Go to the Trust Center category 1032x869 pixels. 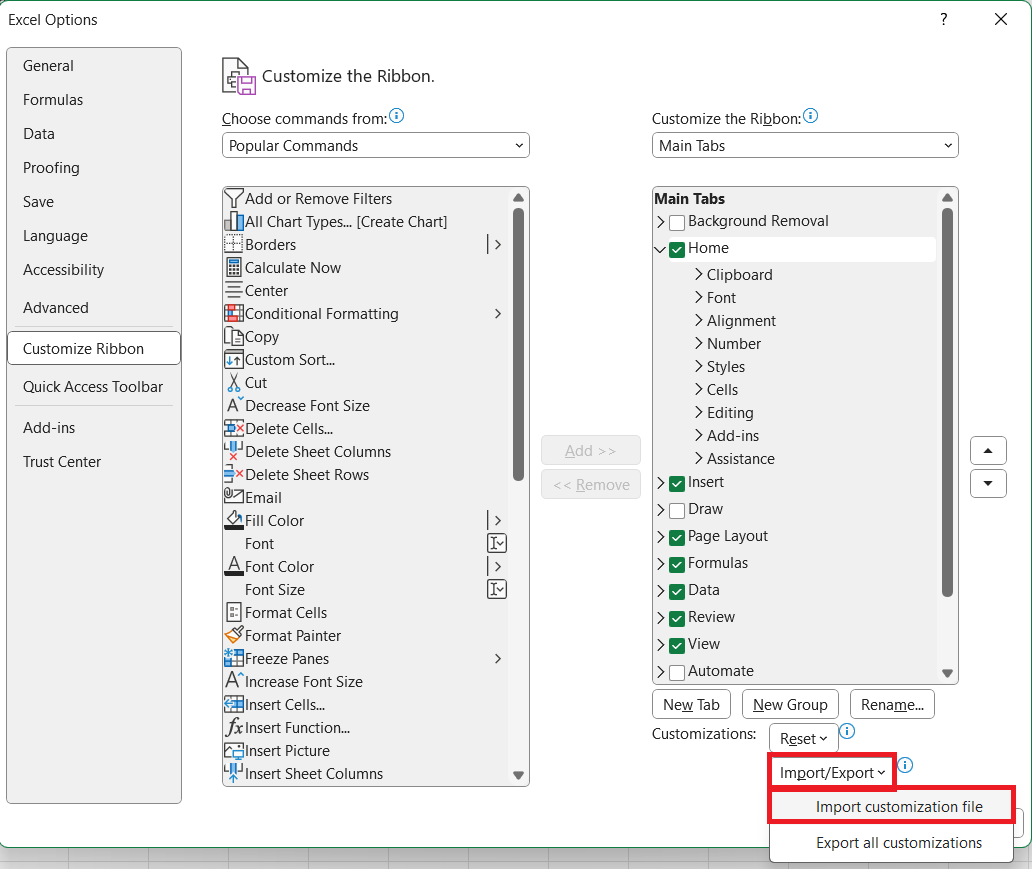93,461
